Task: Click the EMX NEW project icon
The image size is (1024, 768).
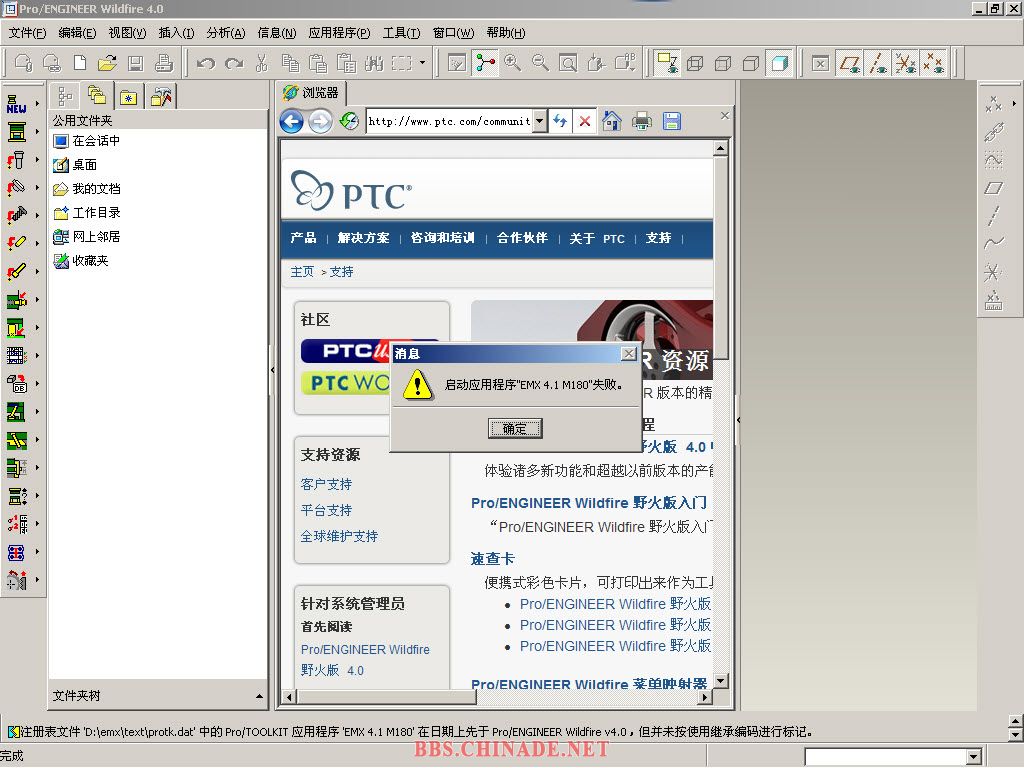Action: tap(16, 104)
